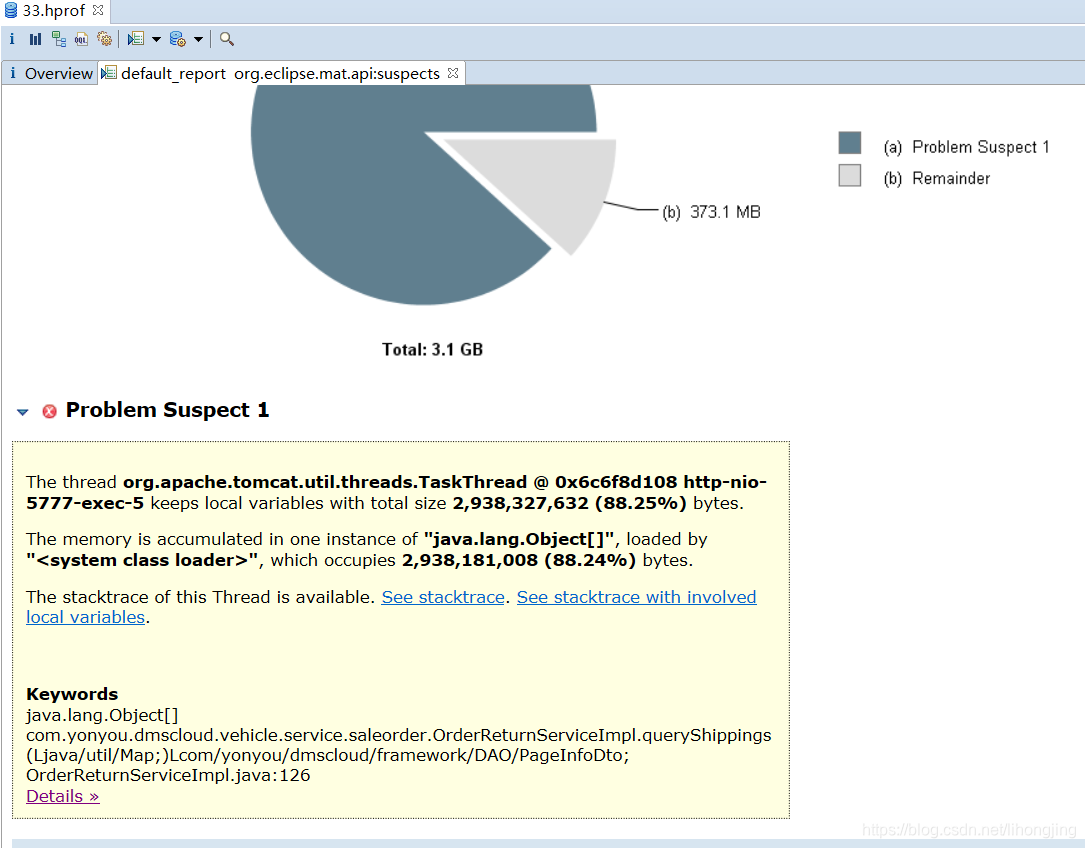Open the Overview info toolbar icon
Image resolution: width=1085 pixels, height=848 pixels.
12,39
